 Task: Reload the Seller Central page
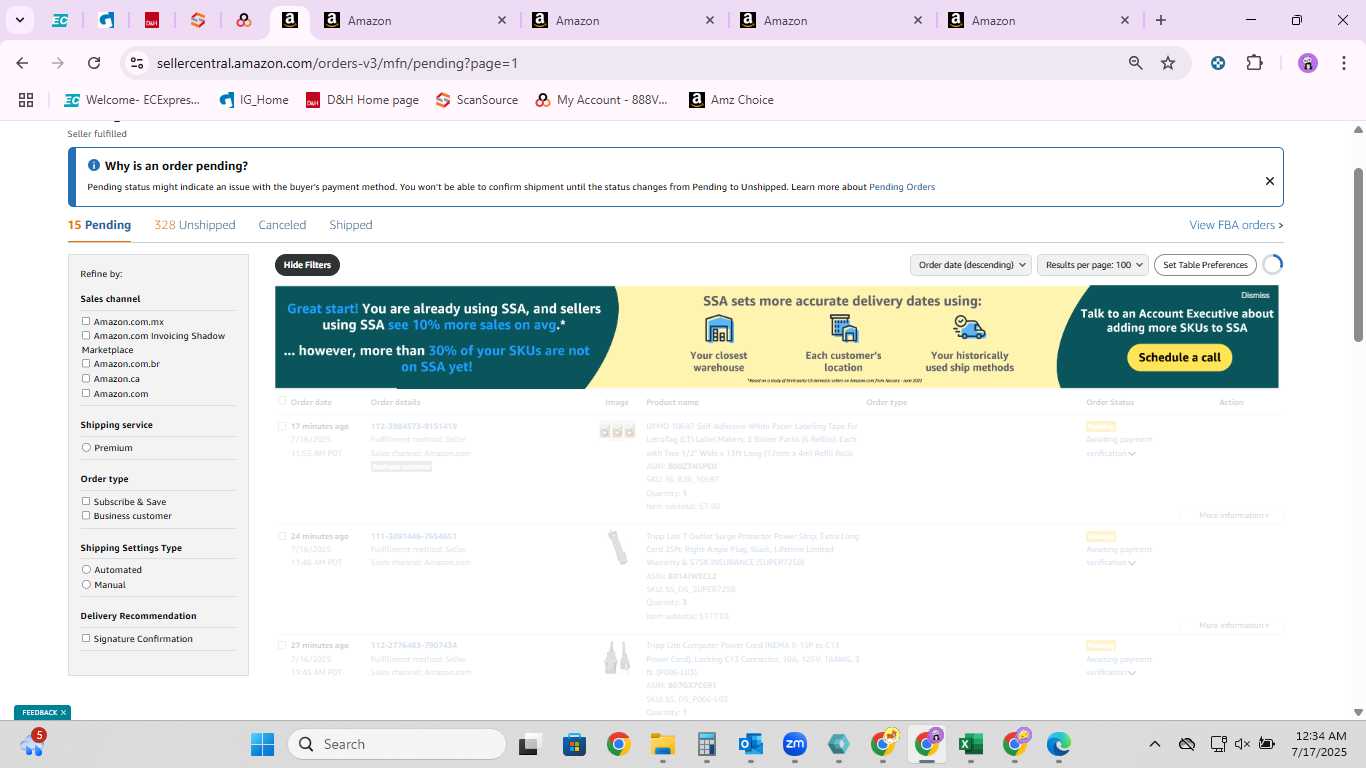coord(94,63)
